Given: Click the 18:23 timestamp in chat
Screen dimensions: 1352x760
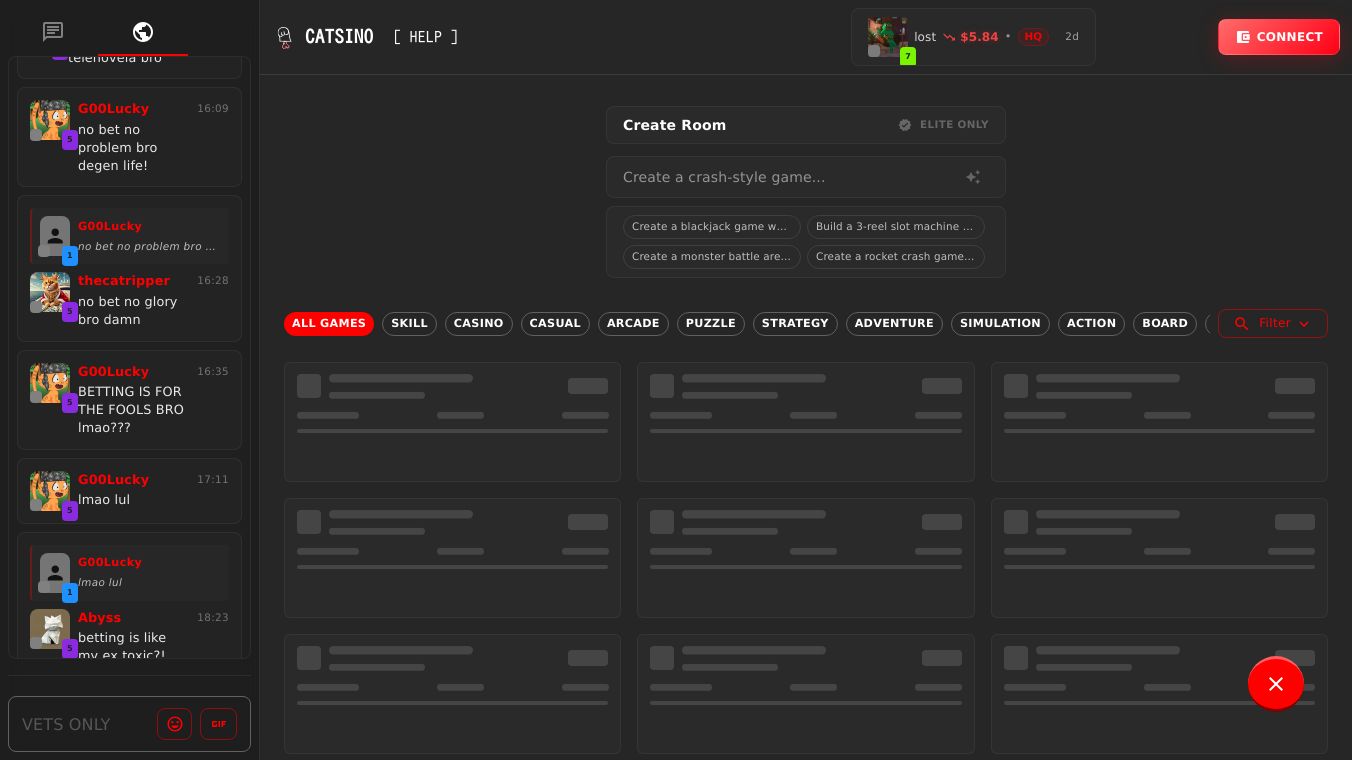Looking at the screenshot, I should click(x=213, y=618).
